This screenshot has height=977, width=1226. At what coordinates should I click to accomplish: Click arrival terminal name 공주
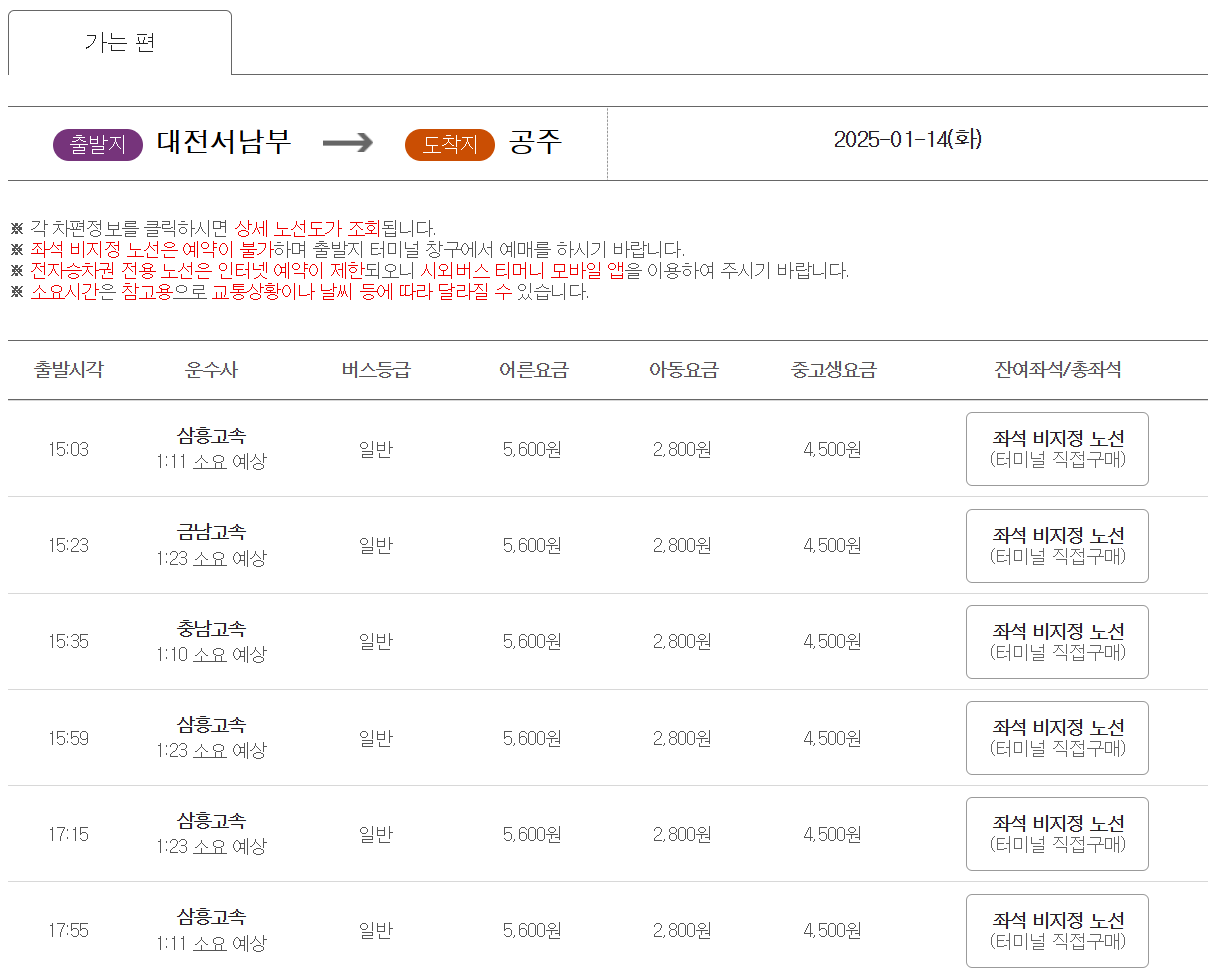[535, 142]
